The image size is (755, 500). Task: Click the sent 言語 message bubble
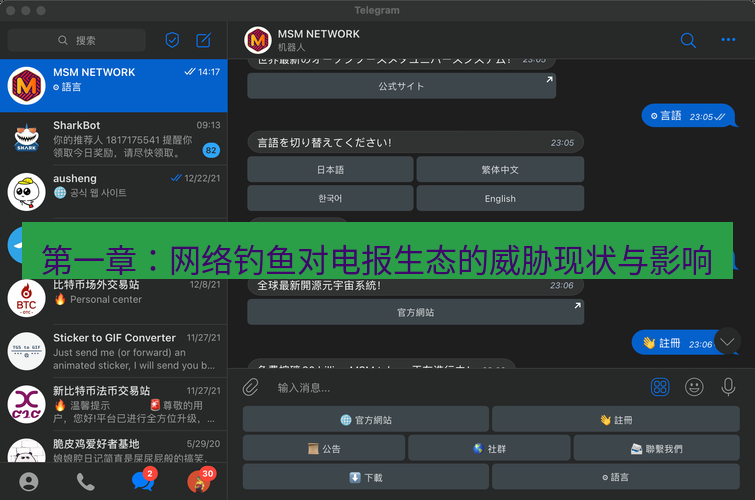(x=688, y=116)
